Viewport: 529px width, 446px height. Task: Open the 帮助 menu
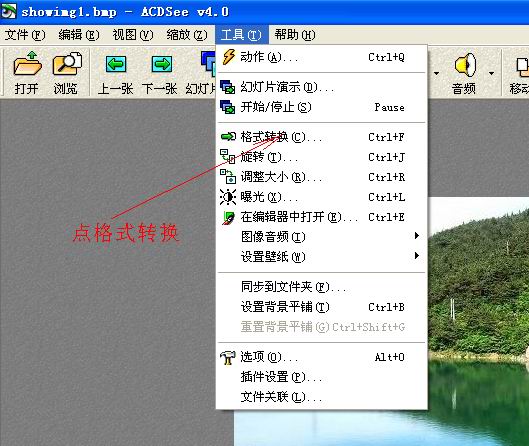tap(295, 35)
